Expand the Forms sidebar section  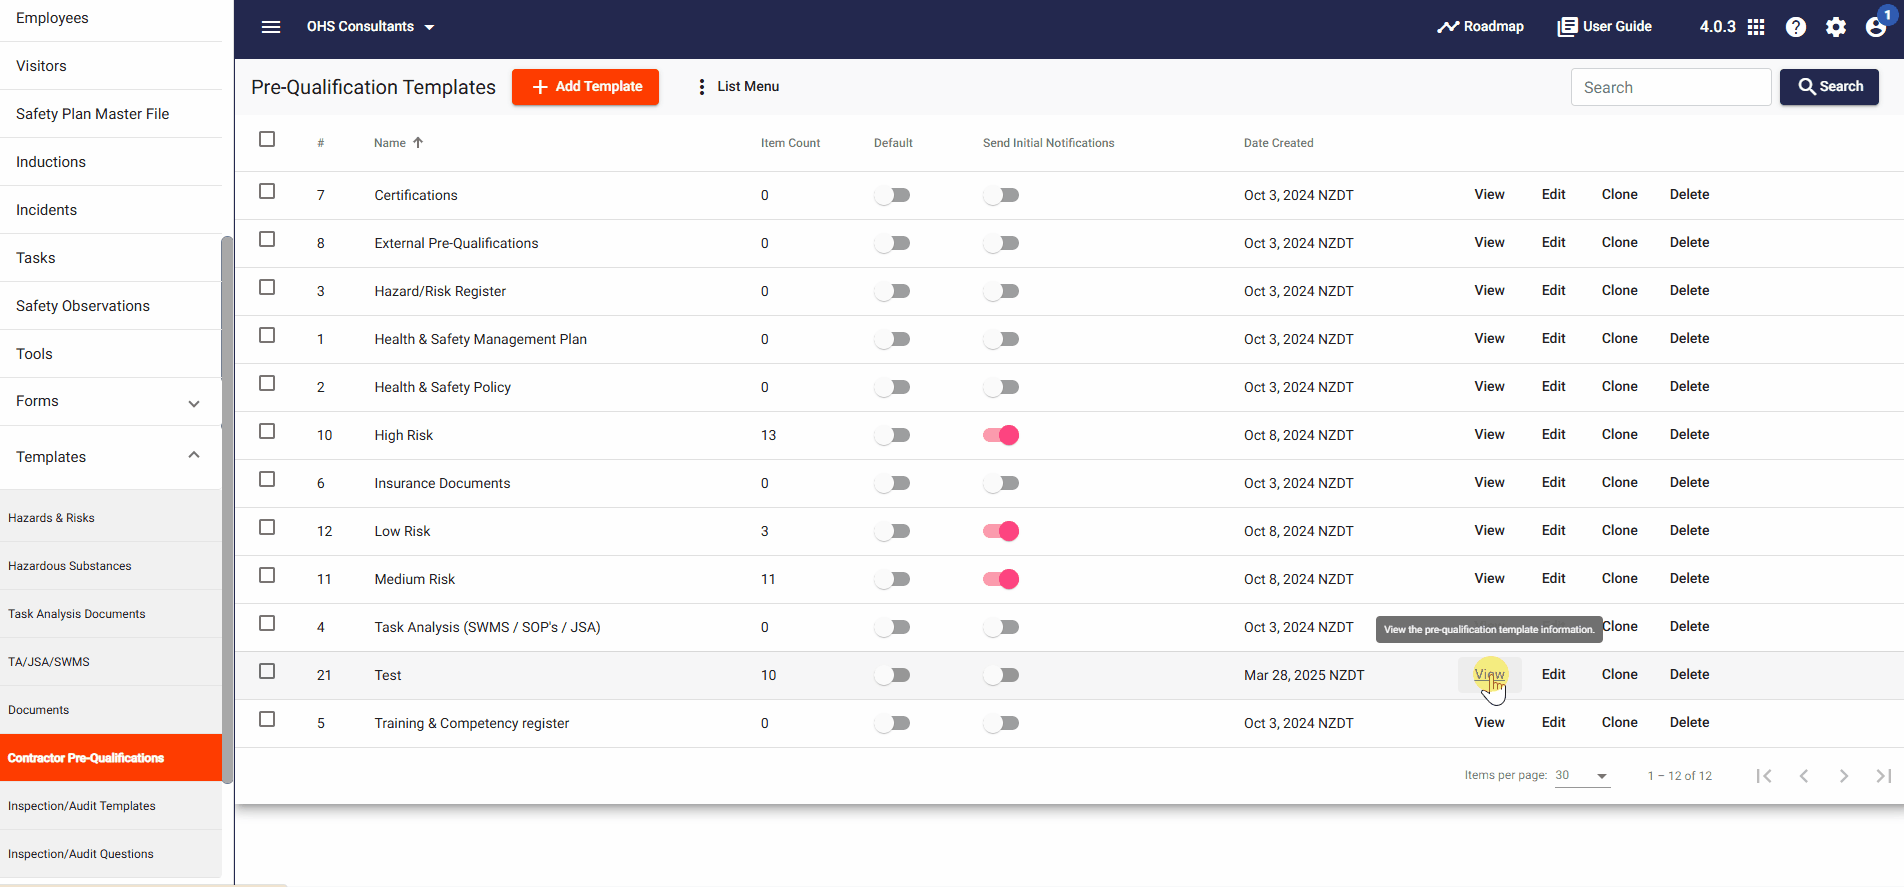click(110, 402)
